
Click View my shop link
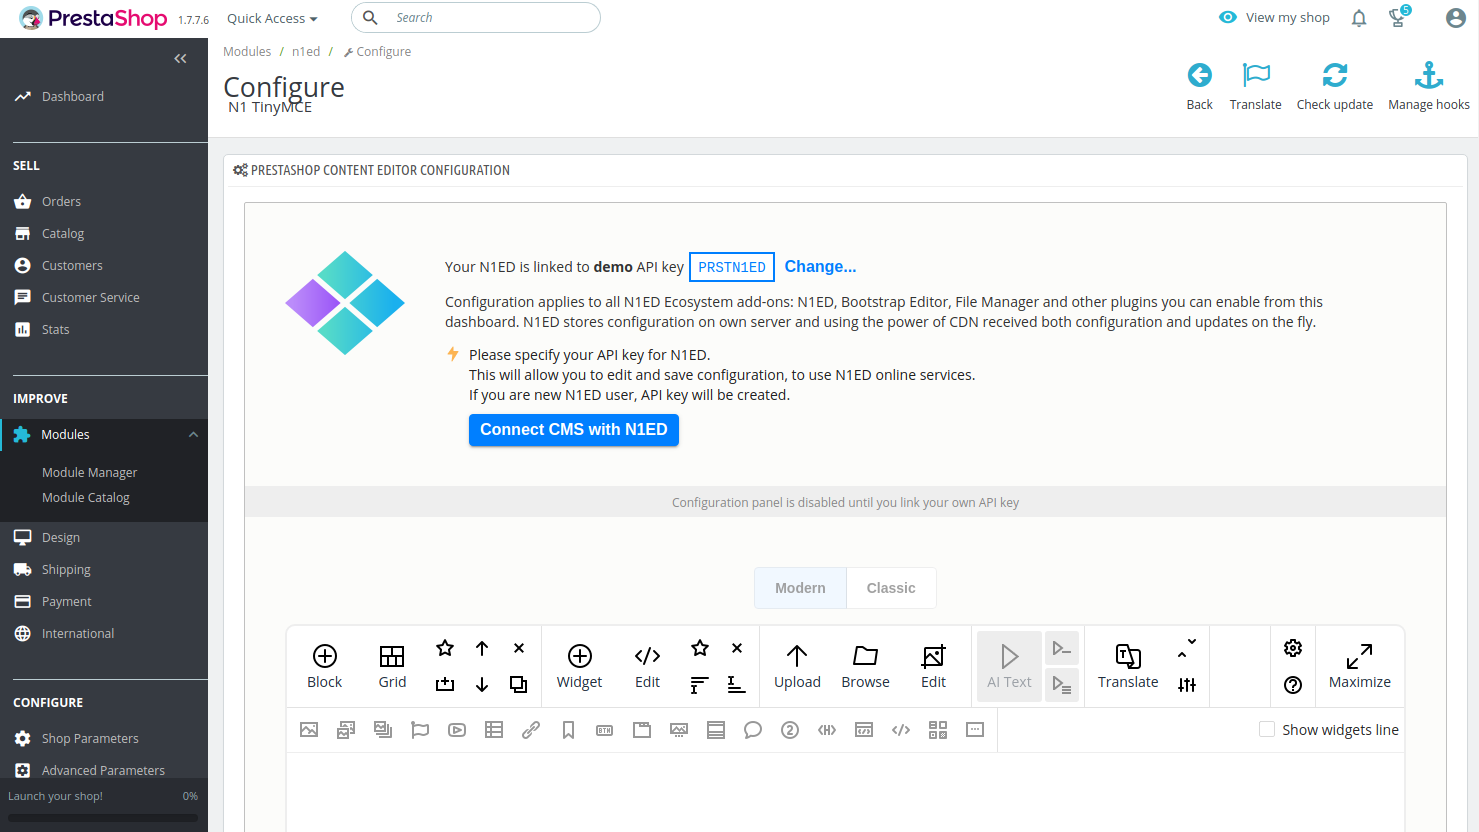1275,17
